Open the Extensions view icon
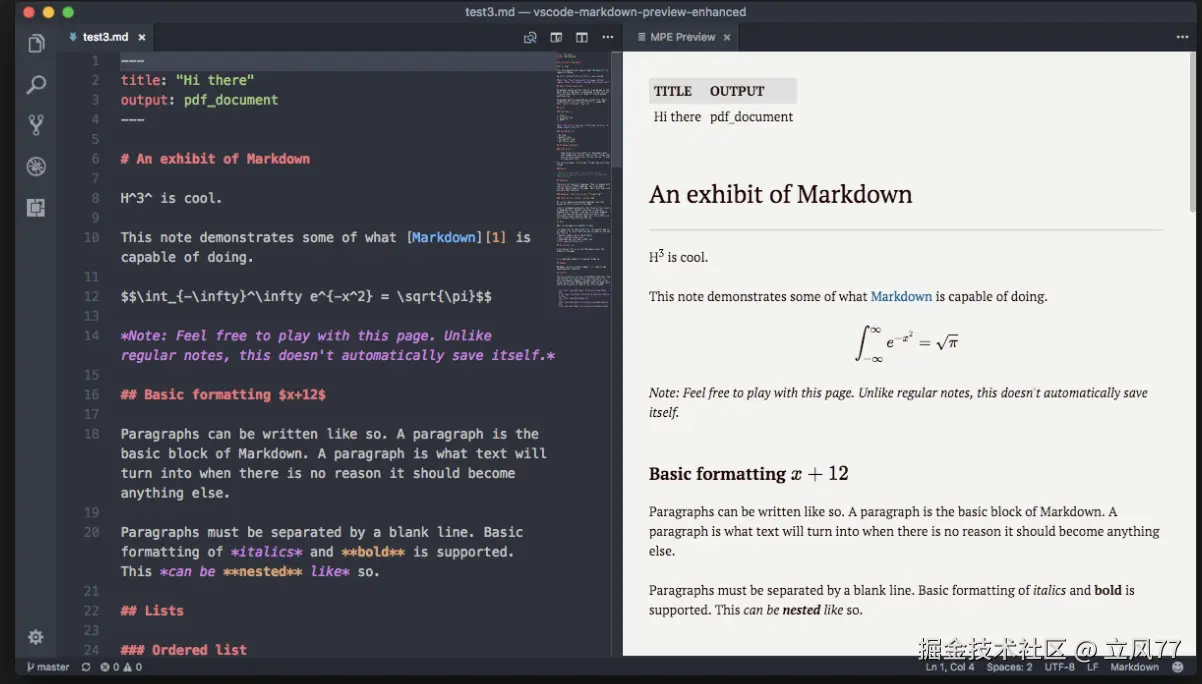This screenshot has width=1202, height=684. click(x=36, y=207)
